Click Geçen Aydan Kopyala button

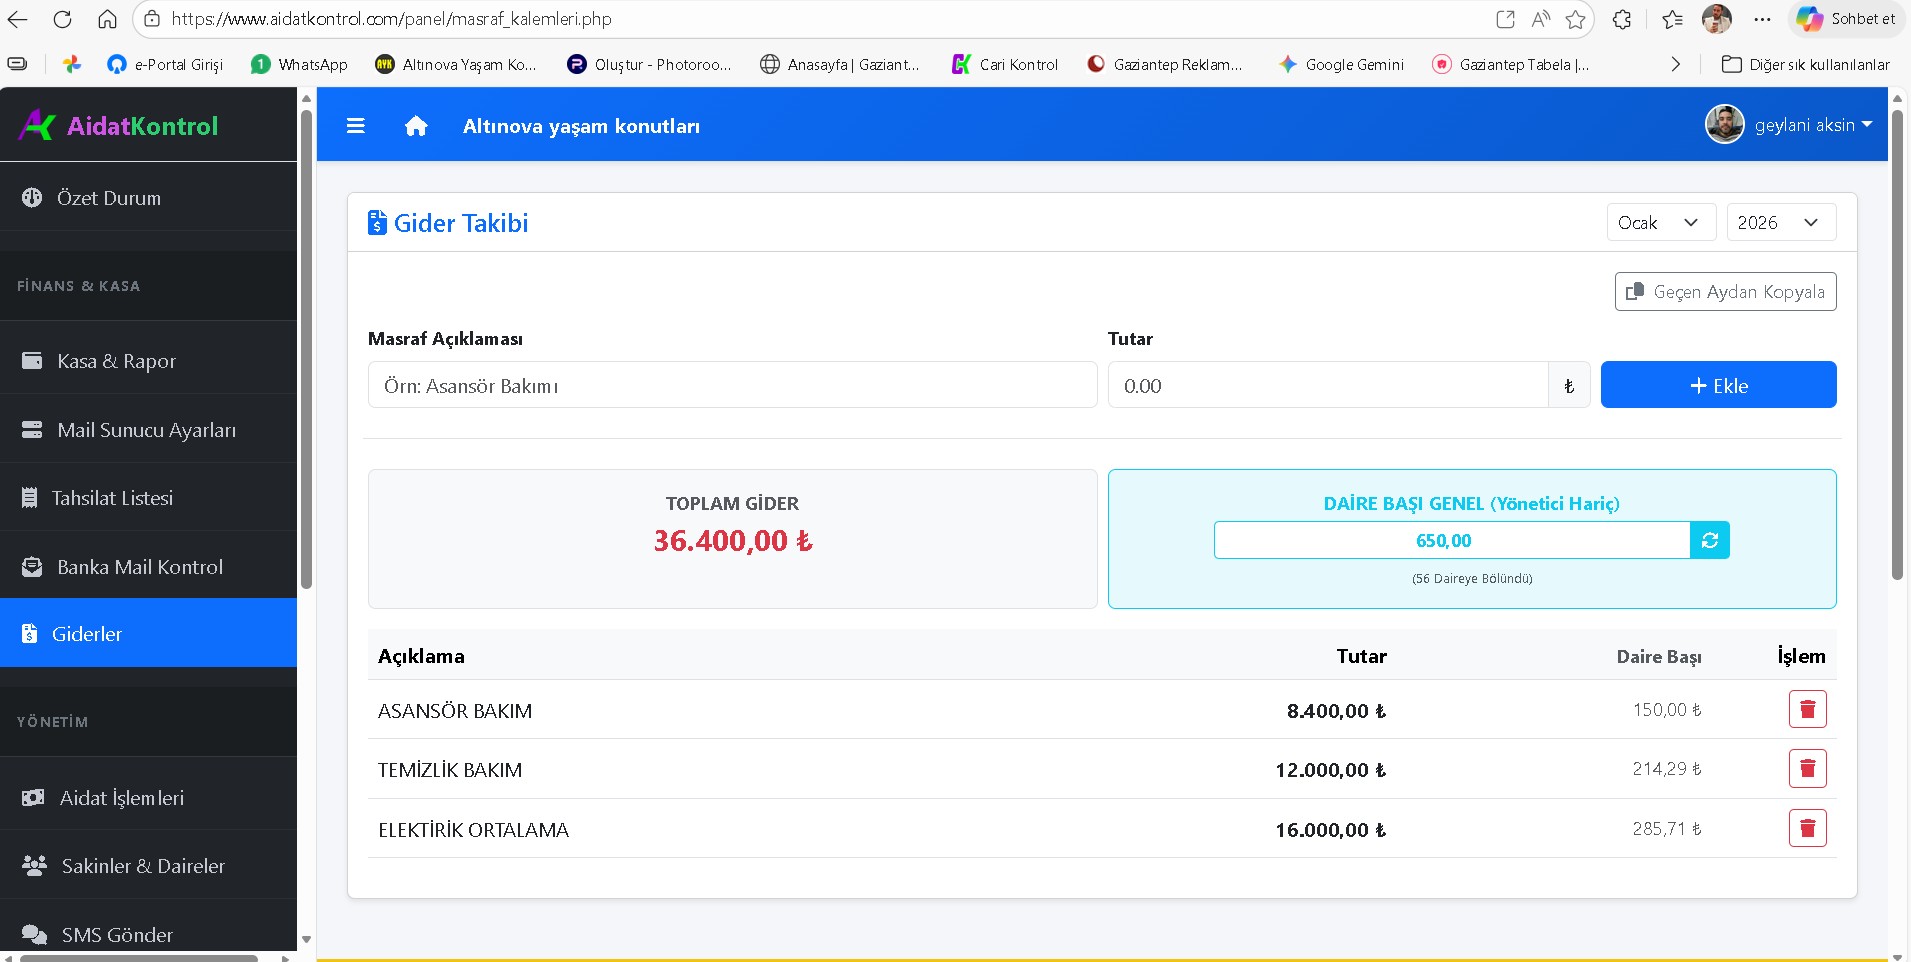(1725, 292)
